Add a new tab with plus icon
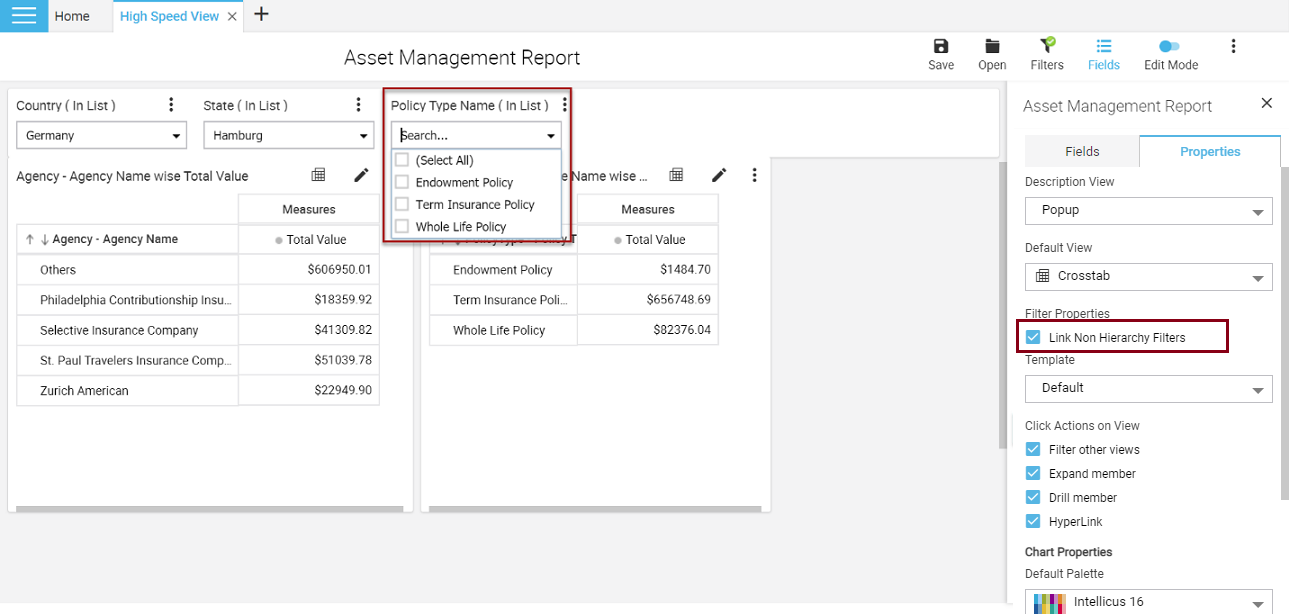1289x614 pixels. 261,15
